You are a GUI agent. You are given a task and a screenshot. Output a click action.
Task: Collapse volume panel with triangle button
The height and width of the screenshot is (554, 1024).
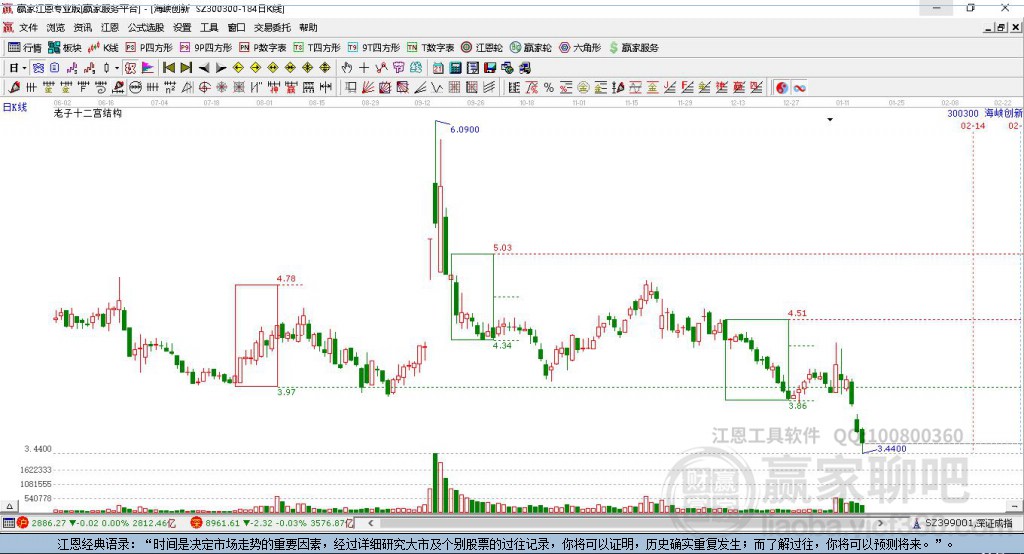(x=9, y=506)
